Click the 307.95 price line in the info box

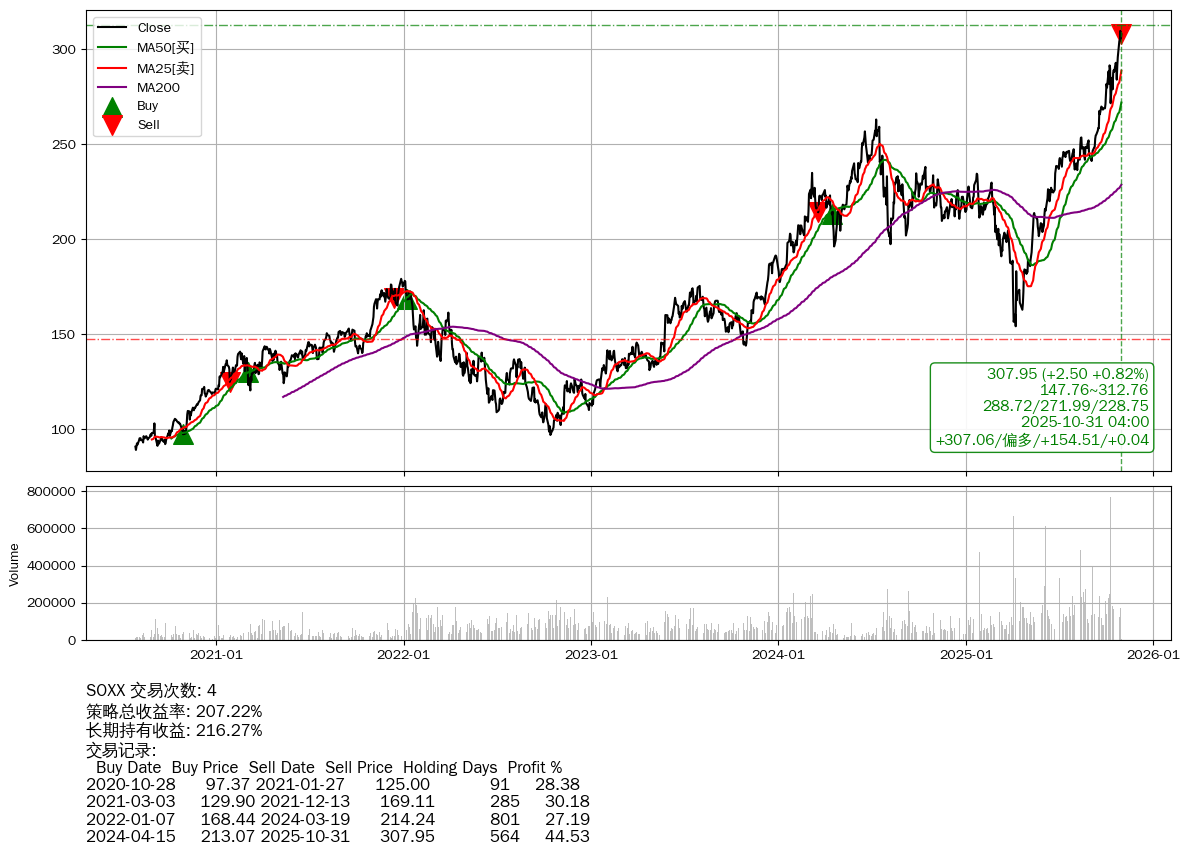pos(1067,374)
